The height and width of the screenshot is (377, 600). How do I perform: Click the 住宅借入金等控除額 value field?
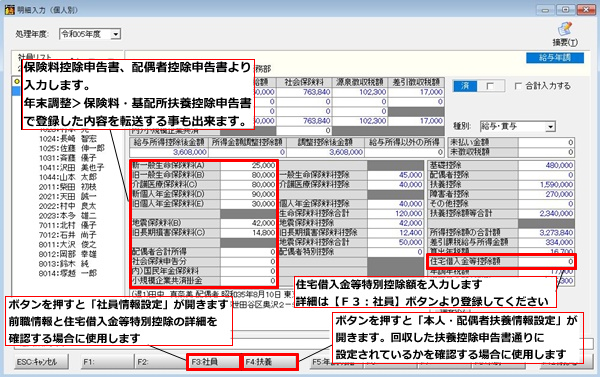coord(546,261)
